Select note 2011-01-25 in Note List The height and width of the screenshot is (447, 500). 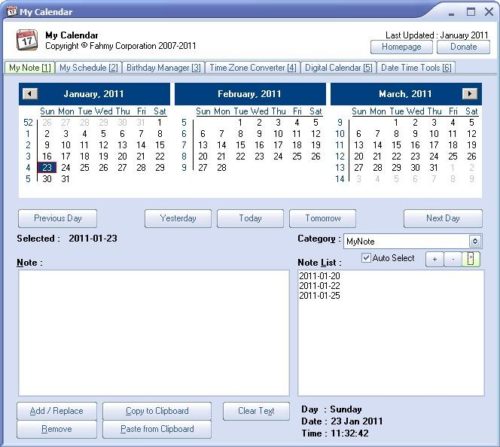tap(320, 295)
